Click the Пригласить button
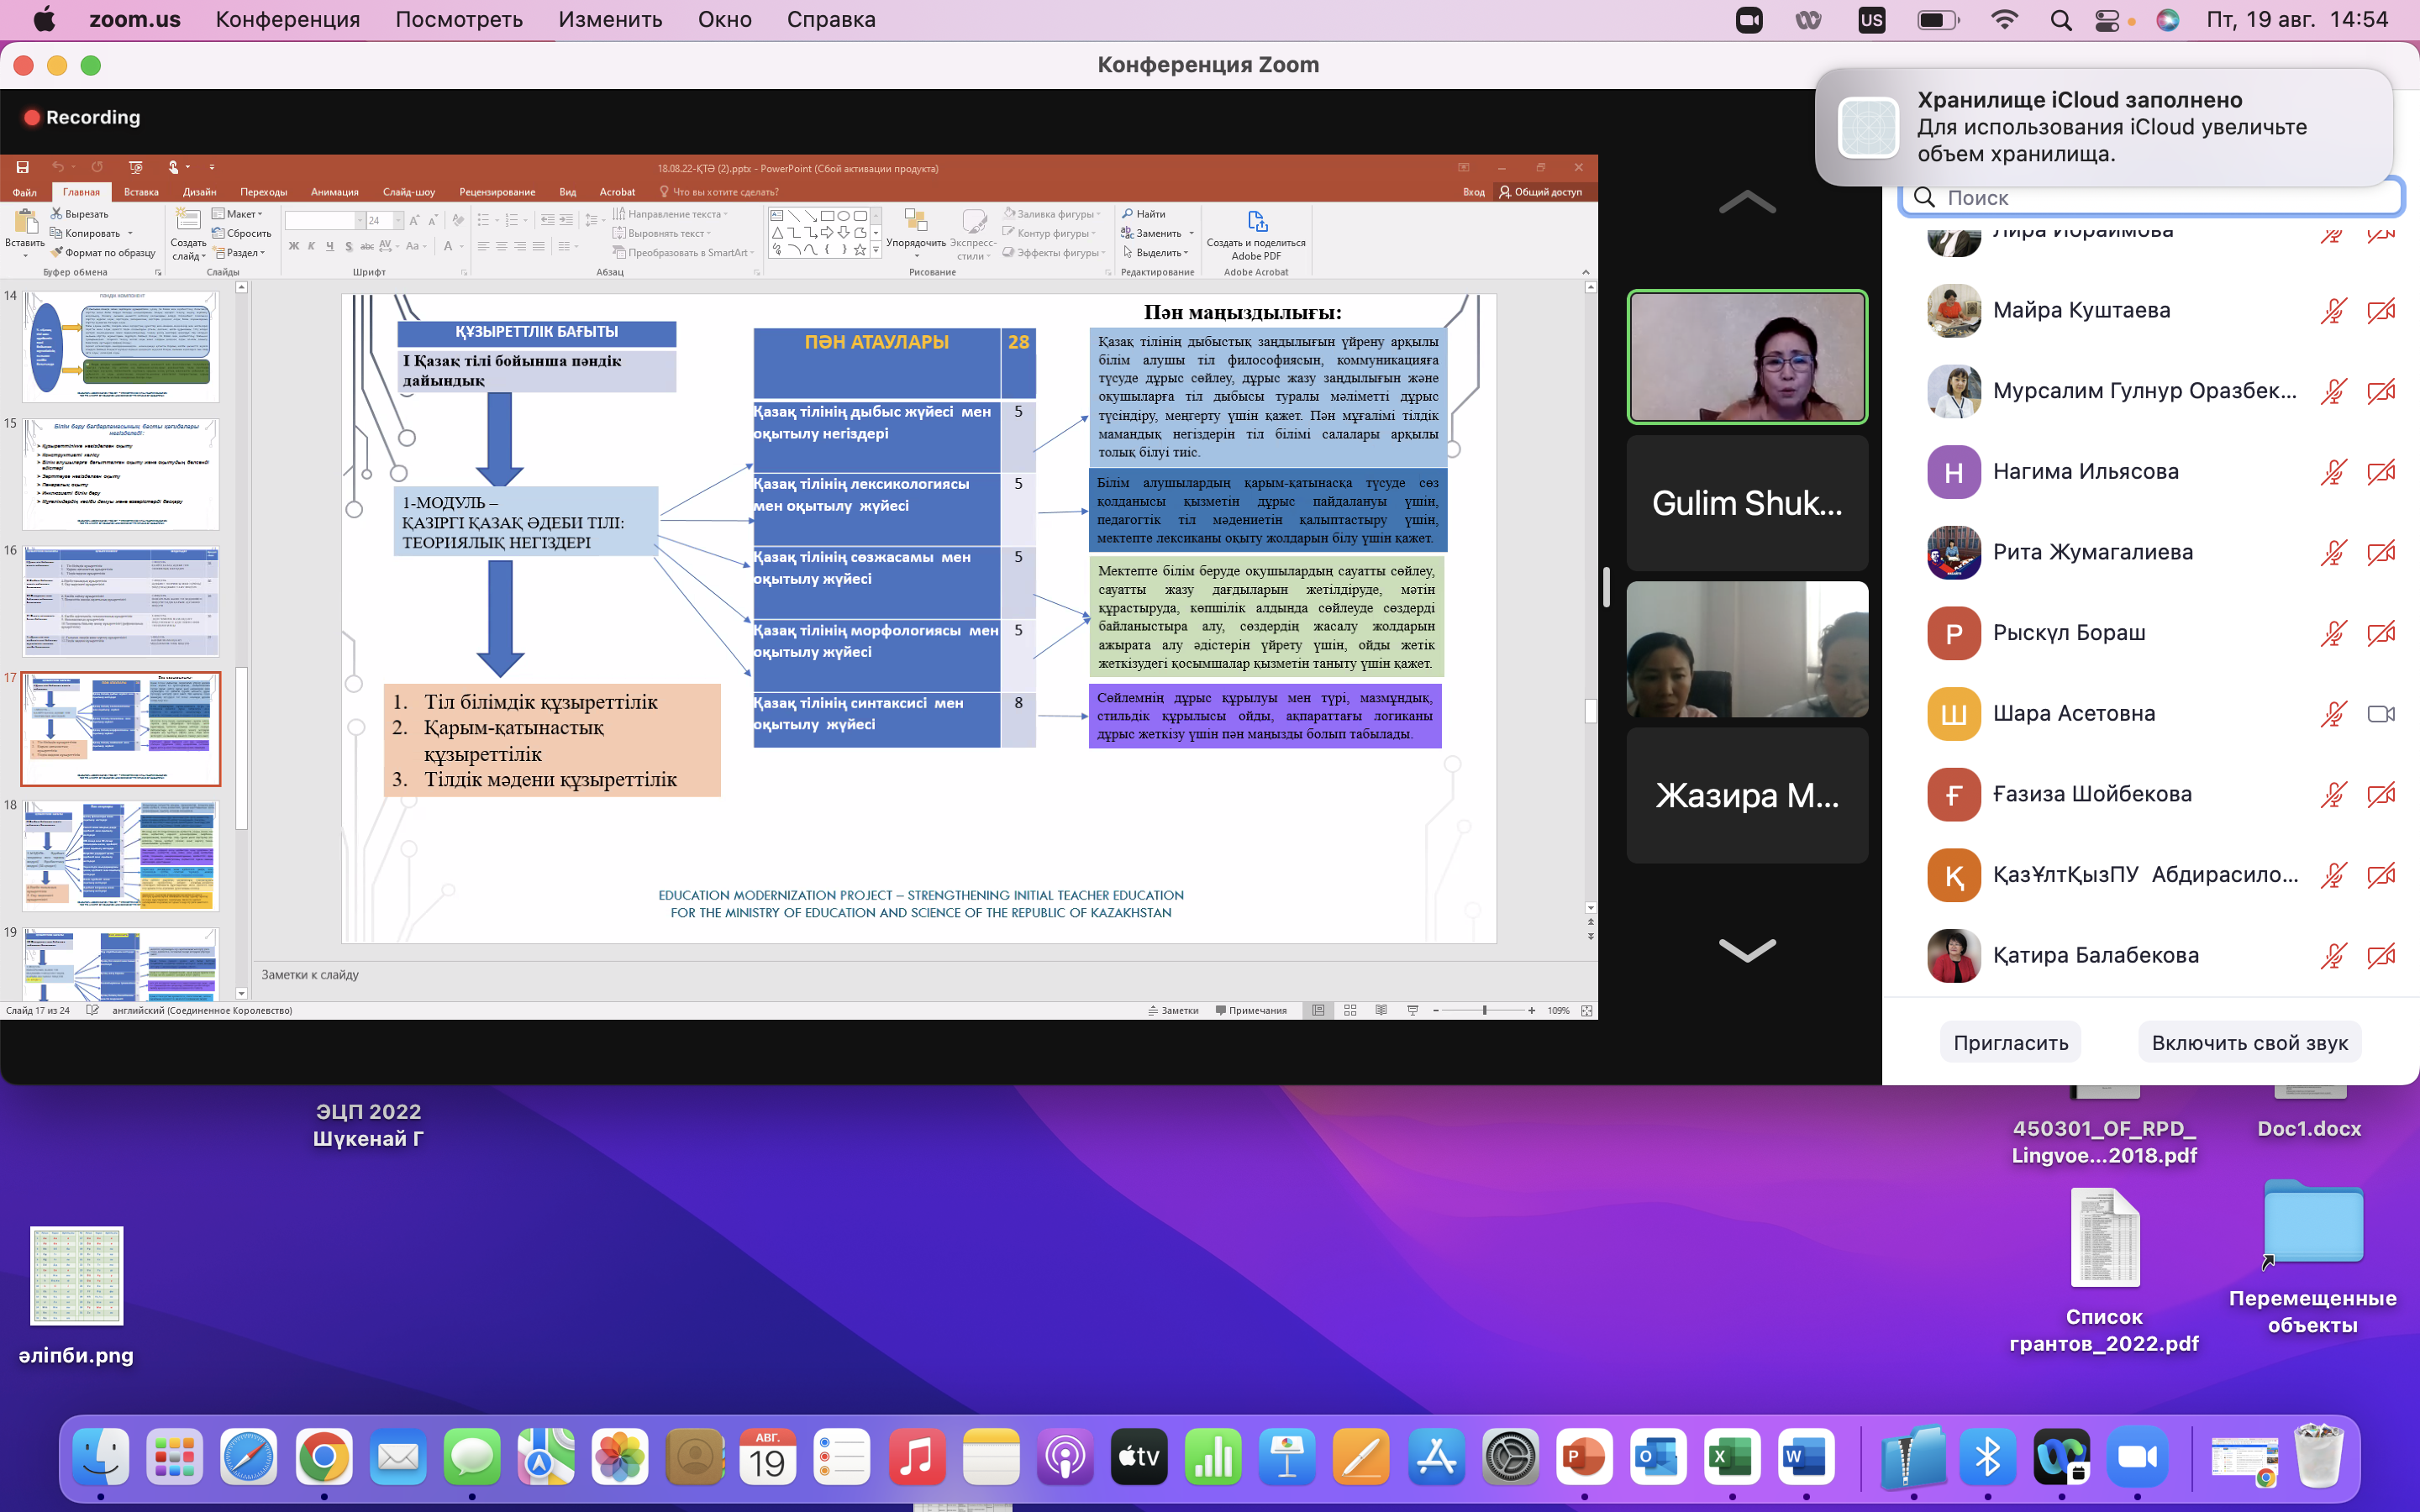 click(2010, 1043)
